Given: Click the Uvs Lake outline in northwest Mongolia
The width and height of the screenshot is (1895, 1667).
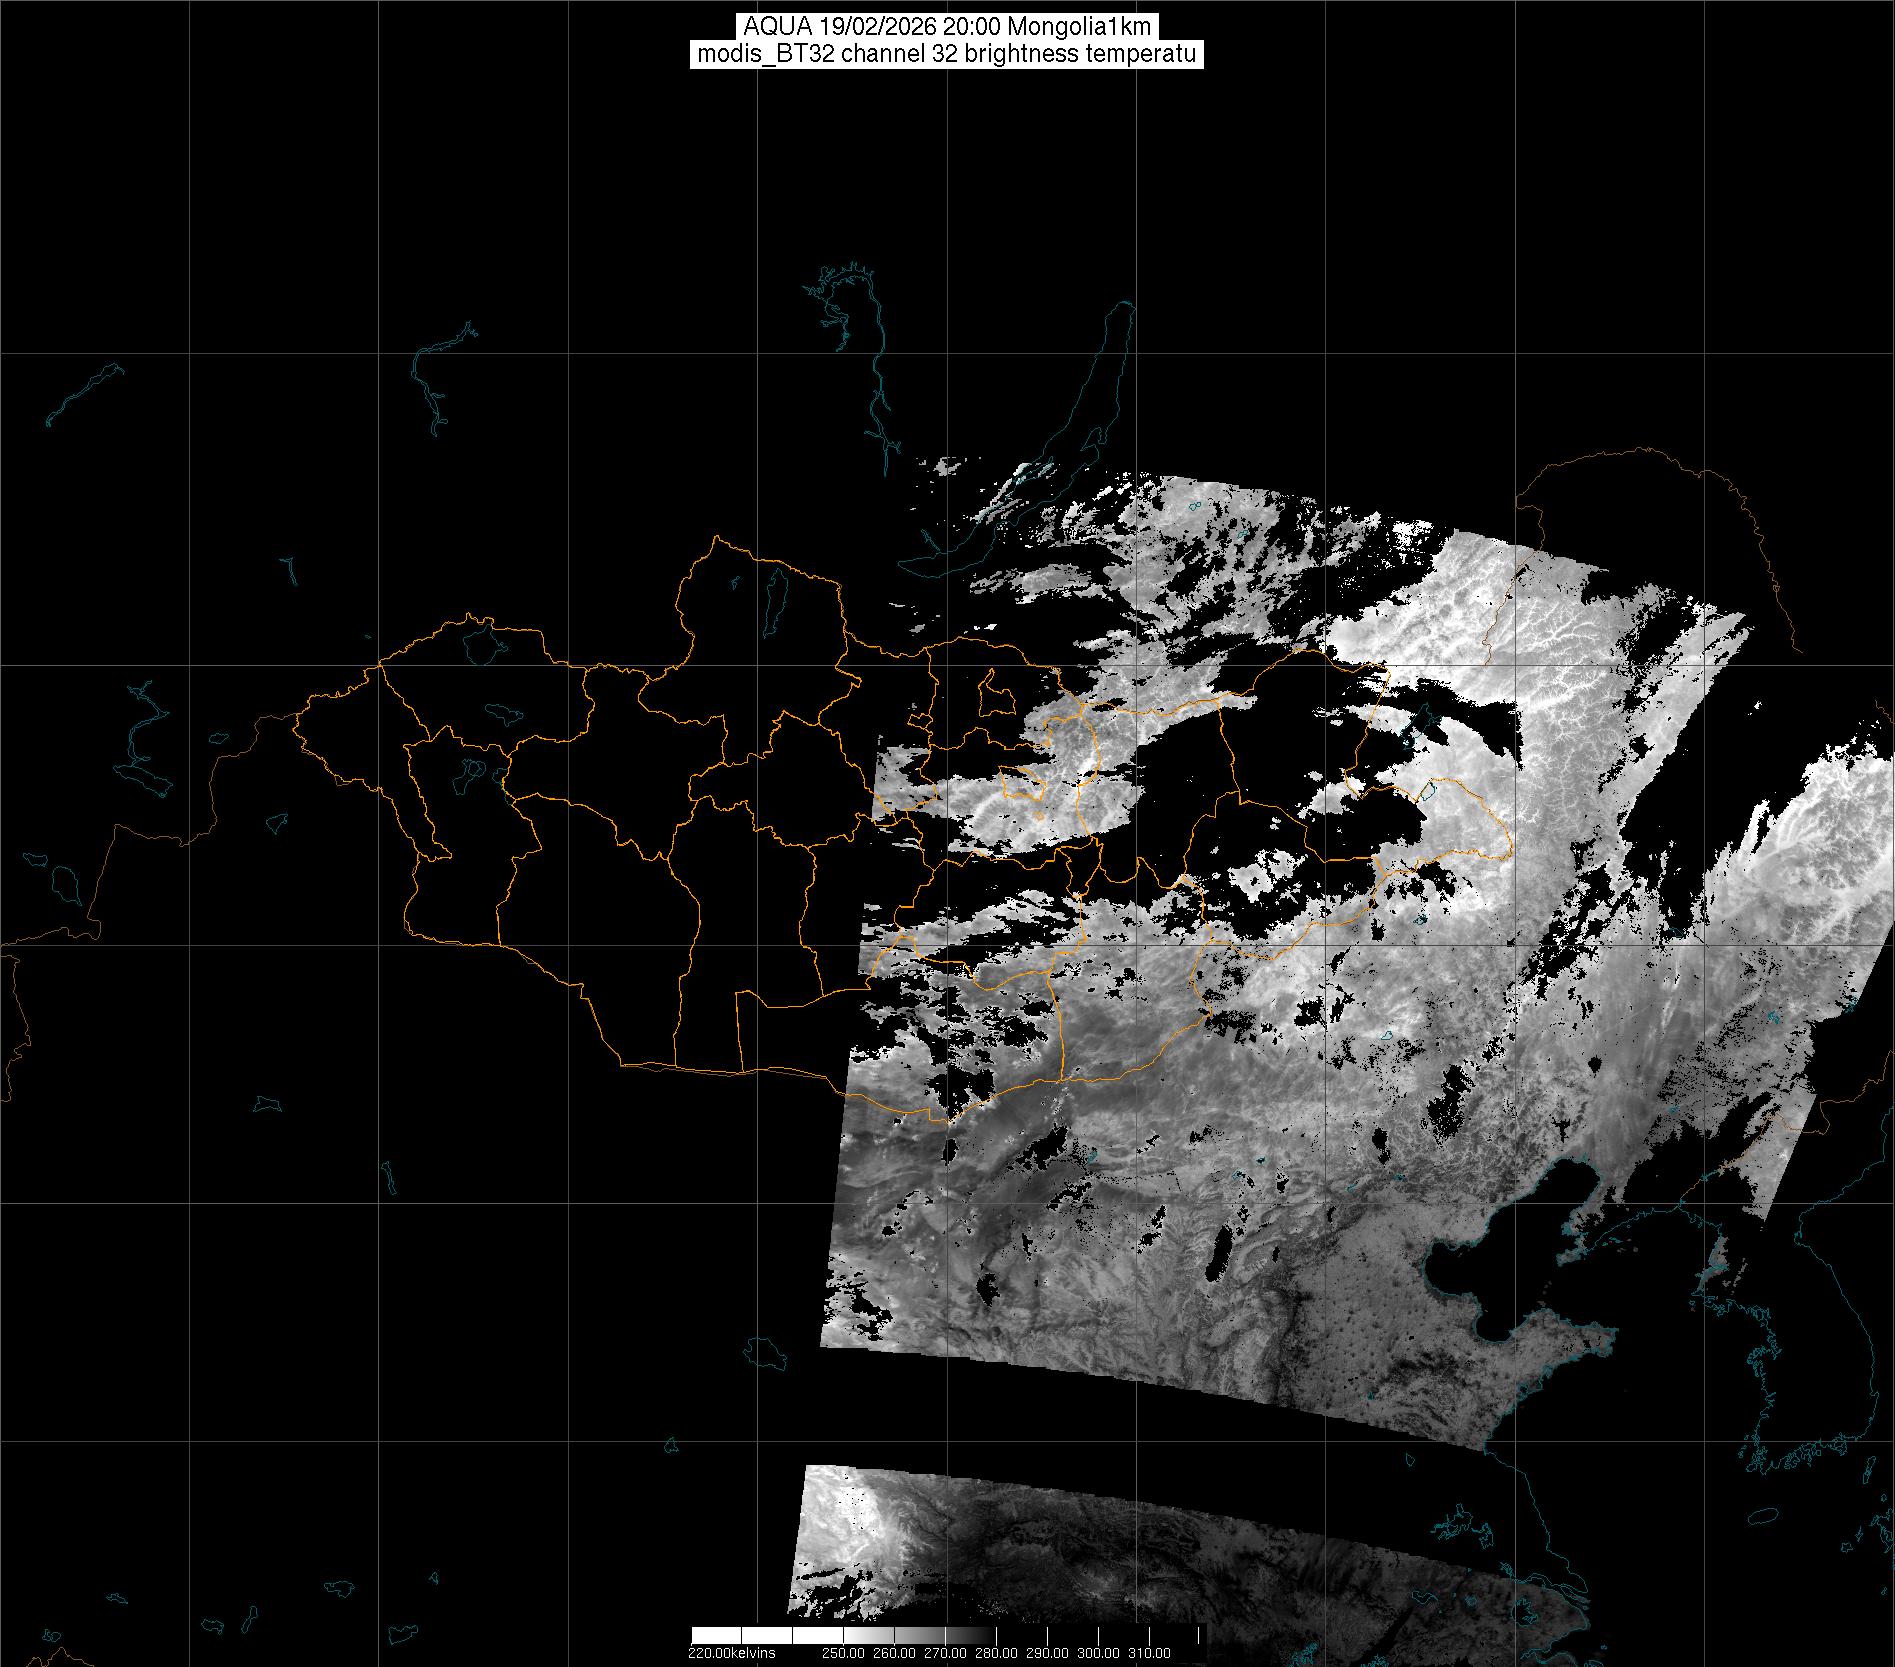Looking at the screenshot, I should (x=483, y=643).
